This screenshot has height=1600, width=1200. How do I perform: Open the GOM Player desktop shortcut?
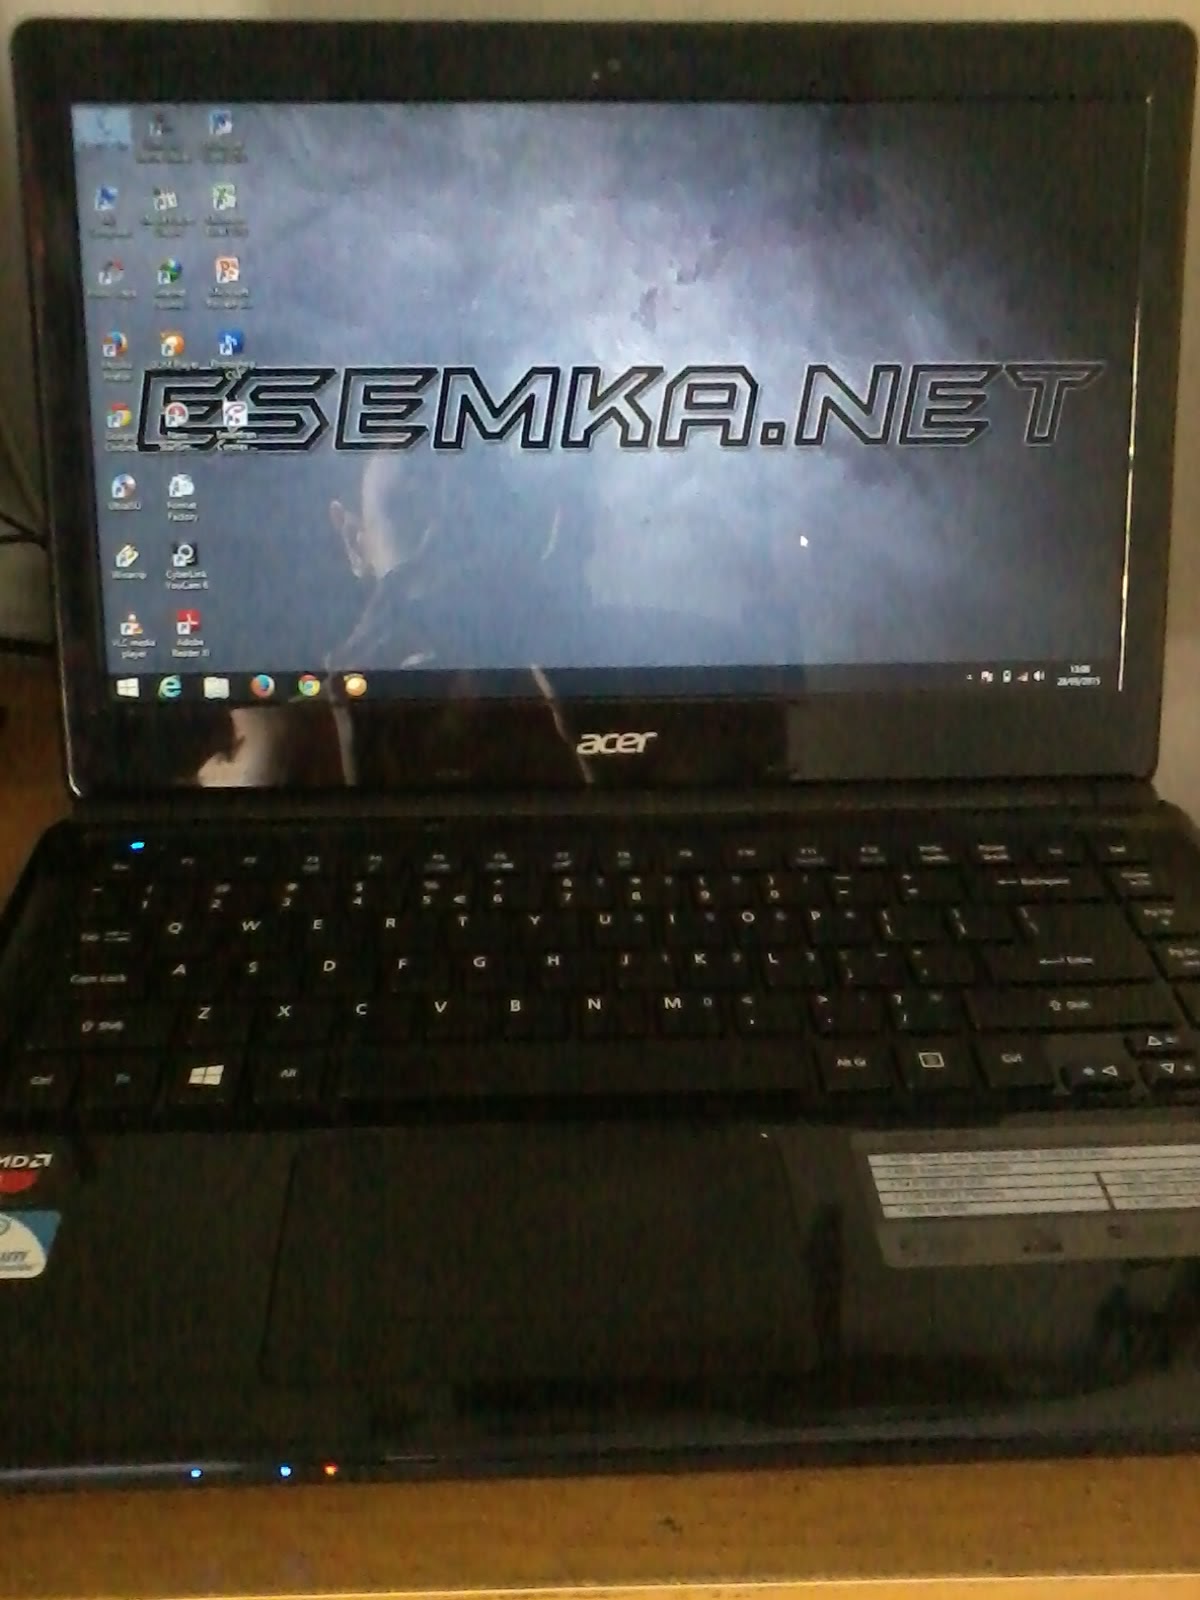pos(172,351)
